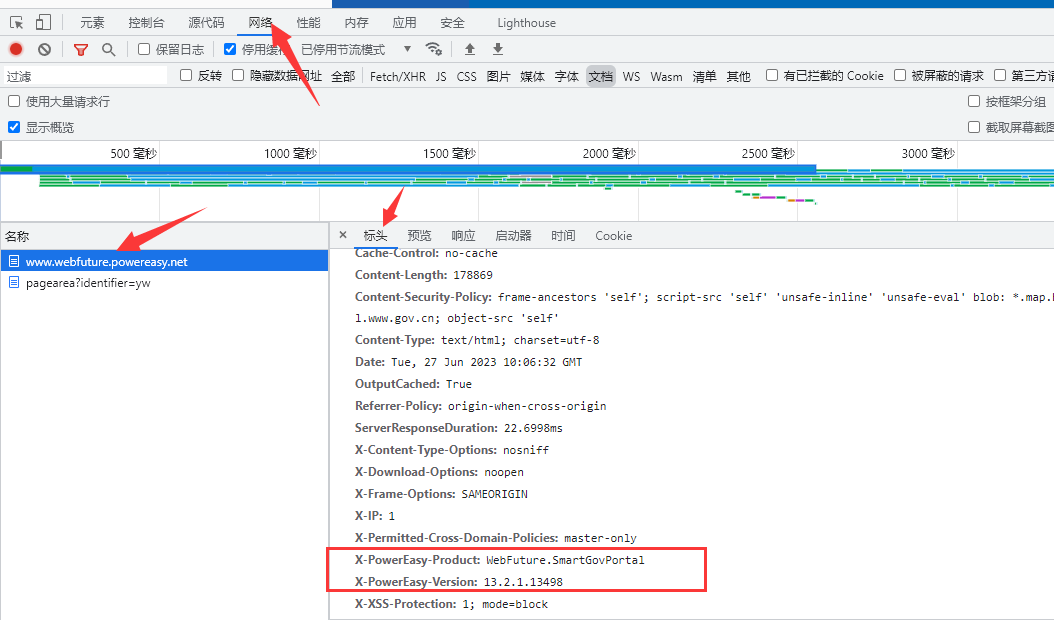Click the inspect element picker icon
Viewport: 1054px width, 620px height.
pos(16,22)
